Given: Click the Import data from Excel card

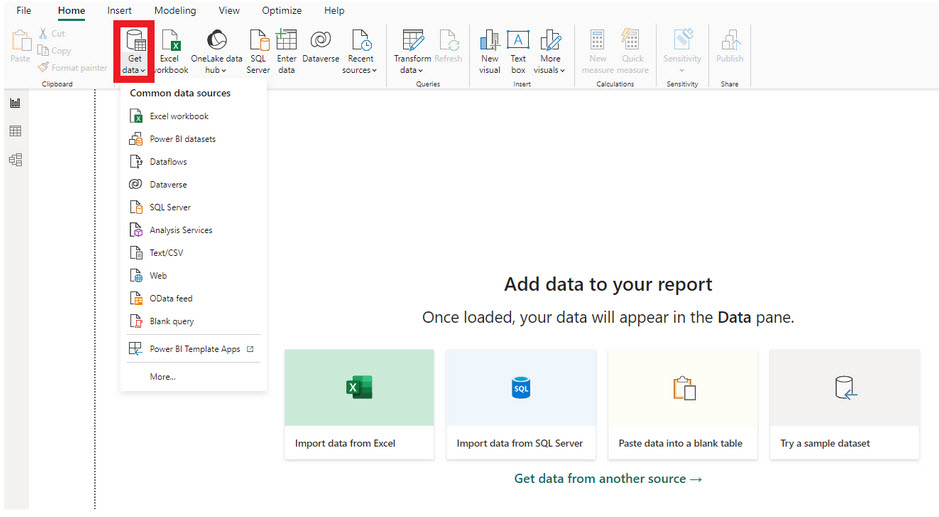Looking at the screenshot, I should coord(359,404).
